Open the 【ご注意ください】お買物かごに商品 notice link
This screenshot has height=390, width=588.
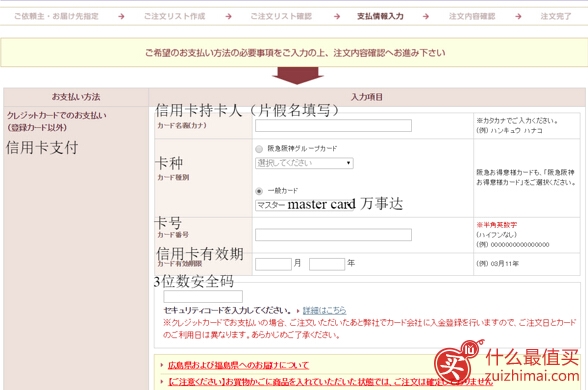(330, 382)
